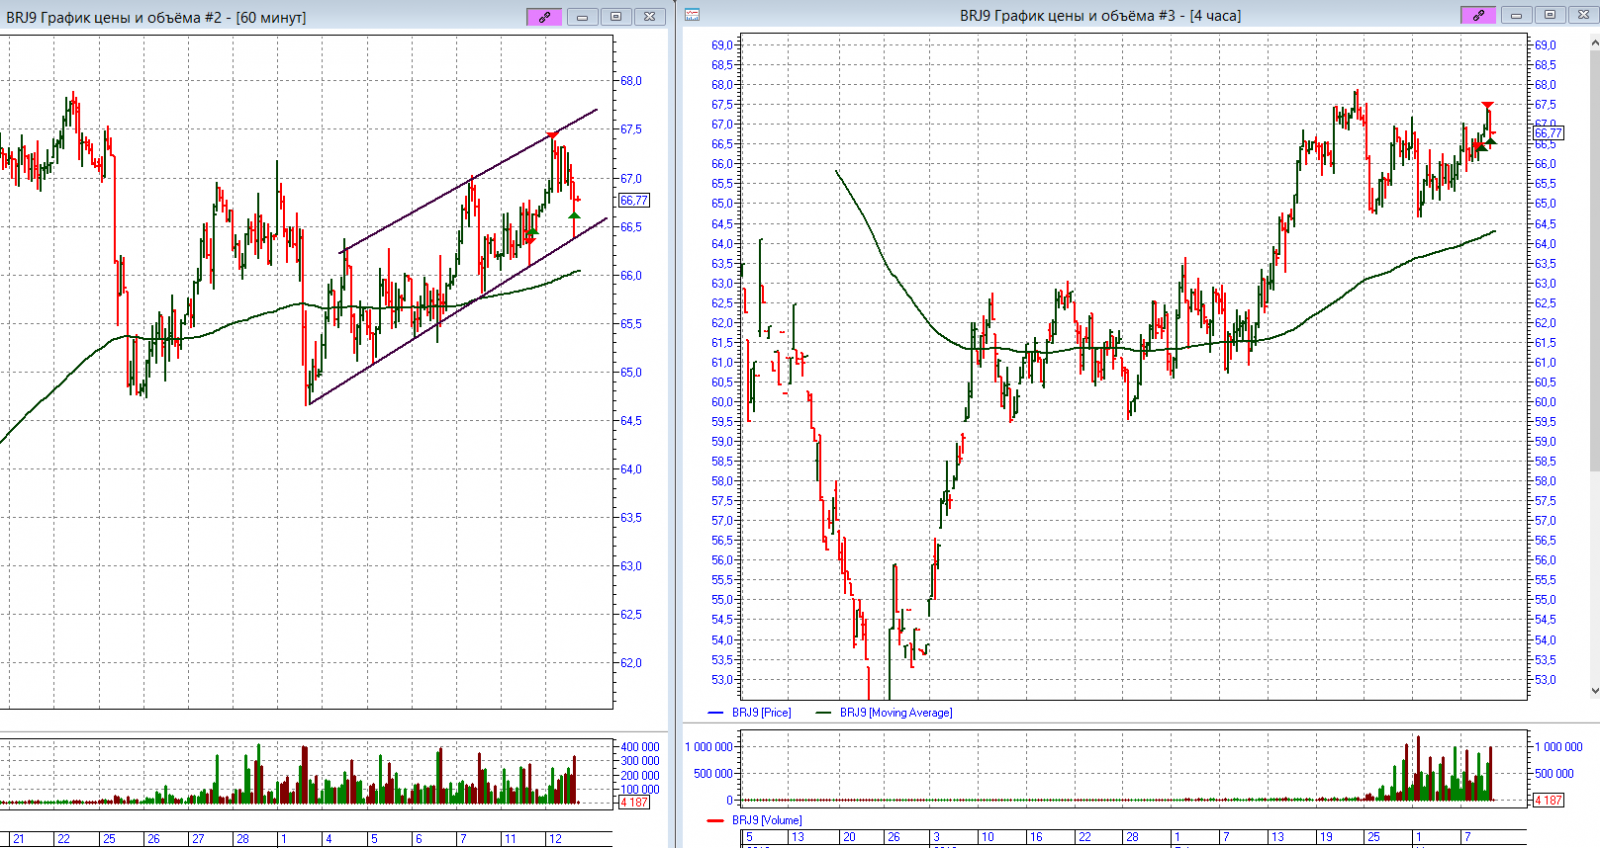Click date 12 on the 60-minute time axis
This screenshot has height=848, width=1600.
[556, 839]
